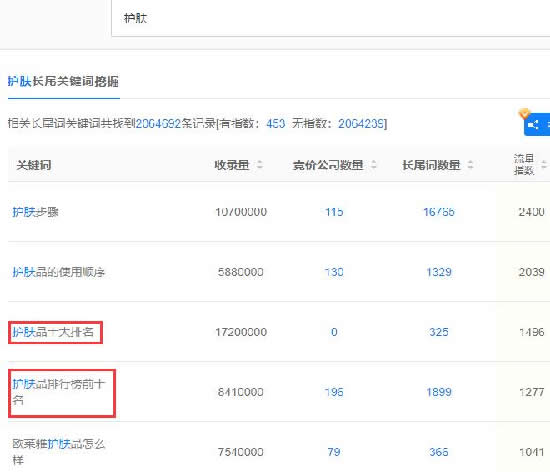Sort by 流量指数 column arrows
This screenshot has width=550, height=472.
coord(544,164)
